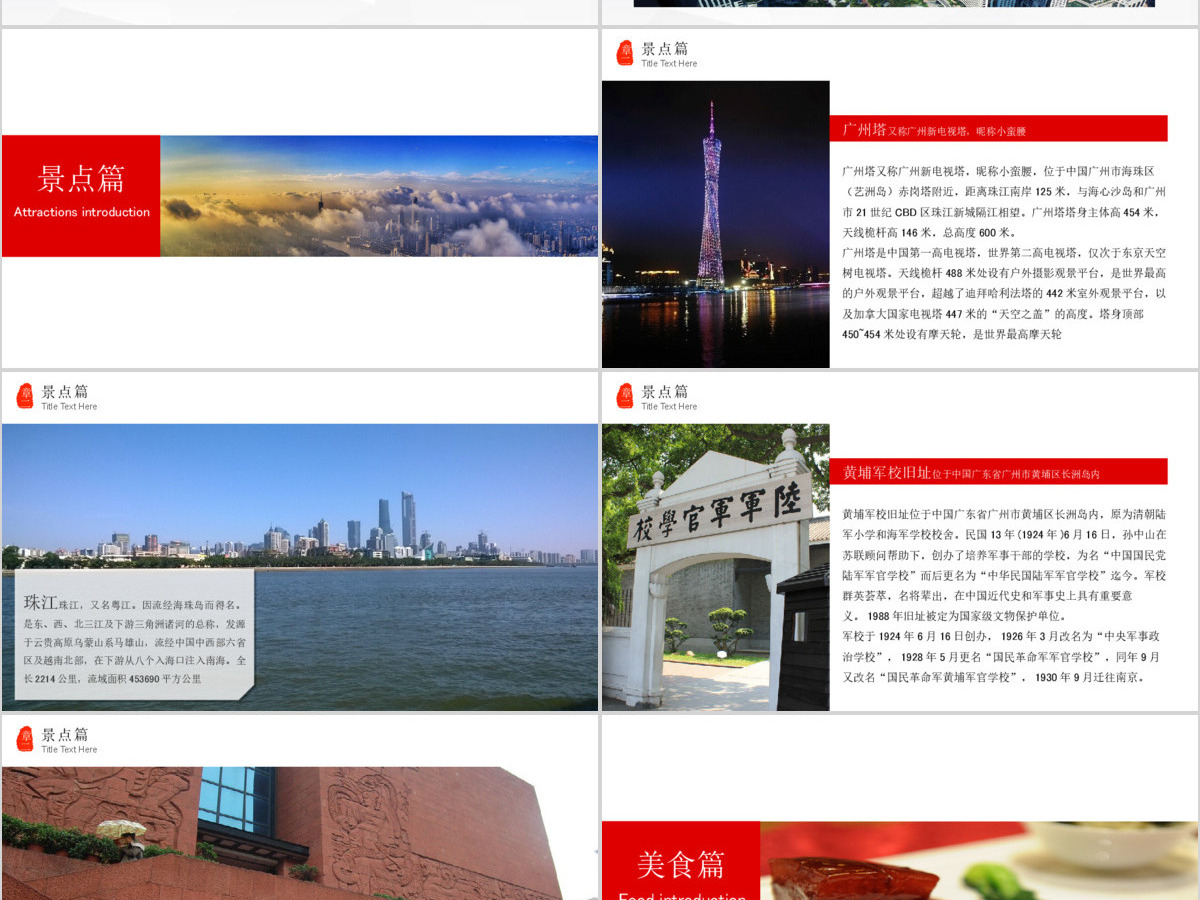Screen dimensions: 1200x900
Task: Click the paragraph beginning 广州塔是中国第一高电视塔
Action: pos(1003,293)
